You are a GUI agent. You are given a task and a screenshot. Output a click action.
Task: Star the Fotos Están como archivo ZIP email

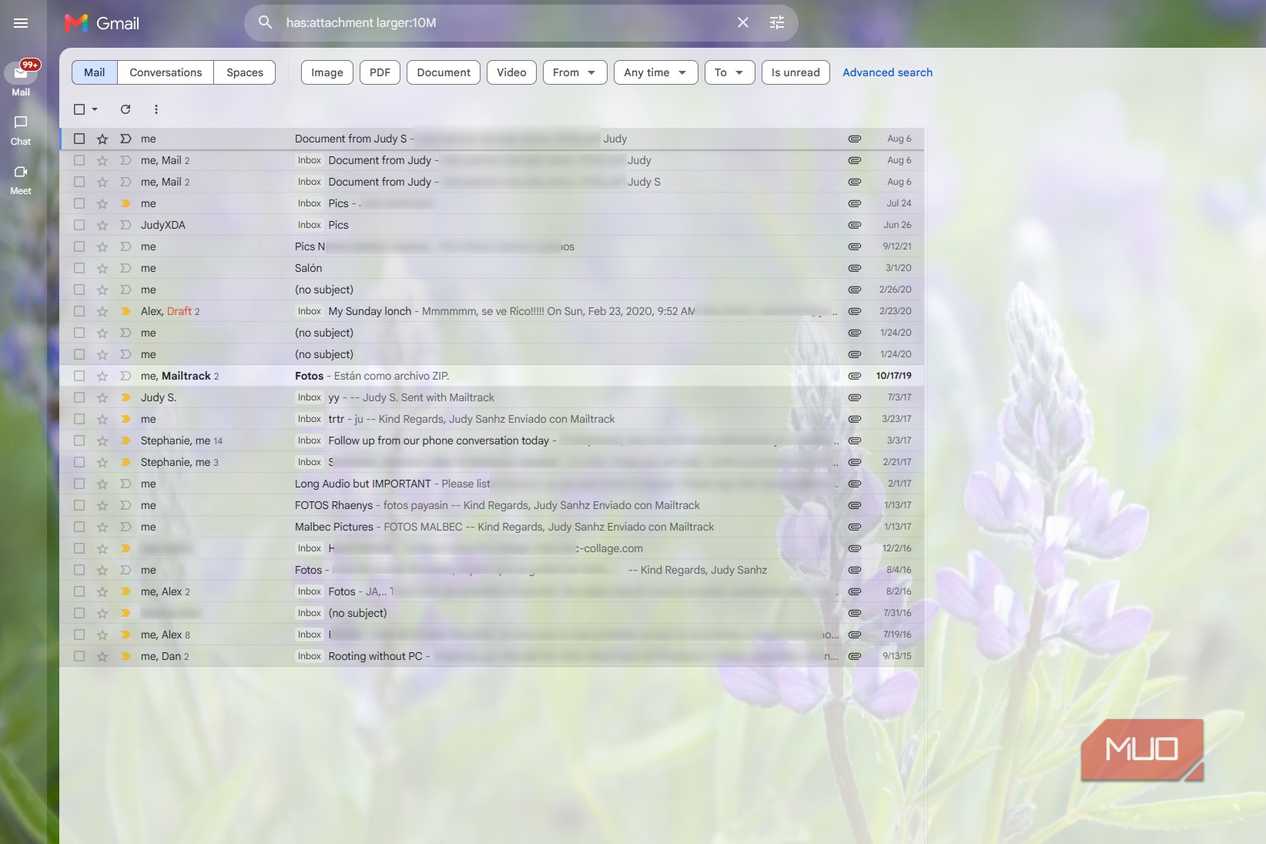coord(102,376)
